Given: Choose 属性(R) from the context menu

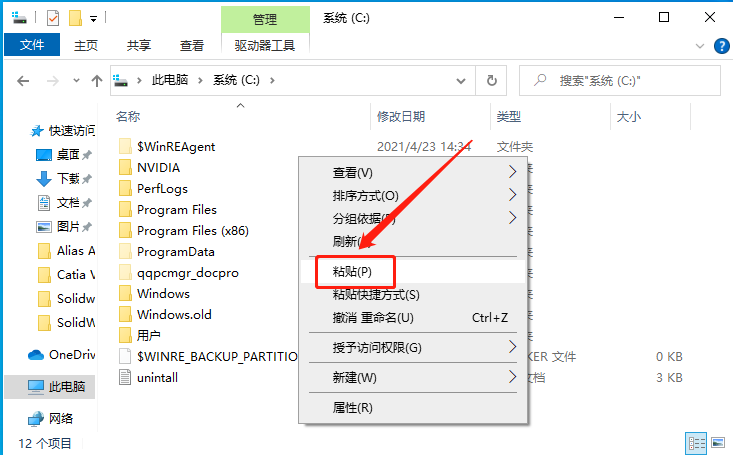Looking at the screenshot, I should (x=413, y=408).
